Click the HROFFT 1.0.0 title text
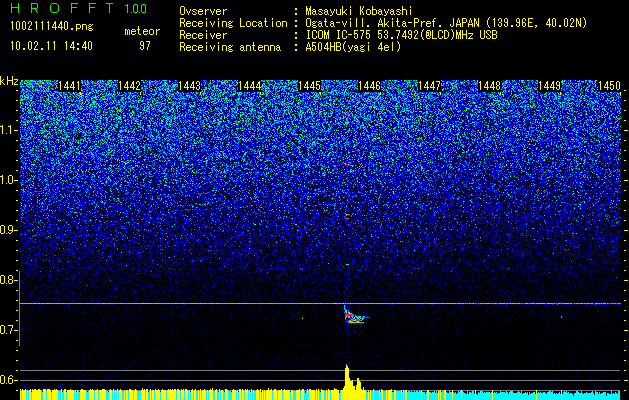This screenshot has height=400, width=629. click(78, 8)
